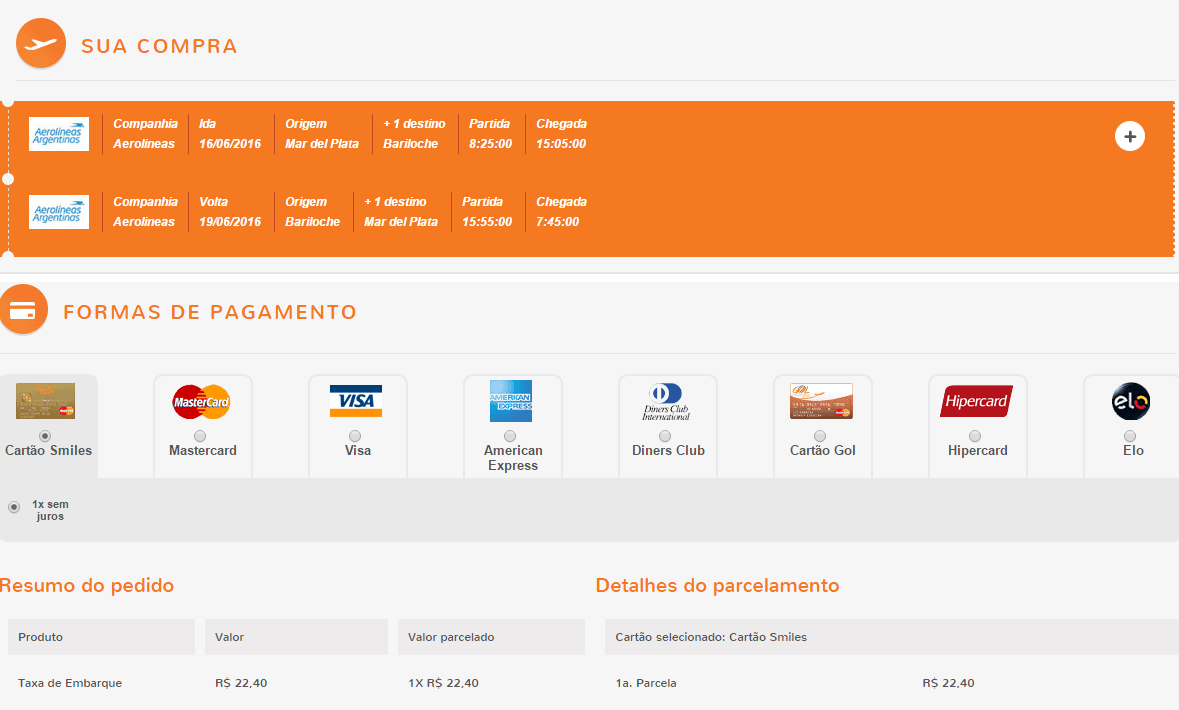Click the SUA COMPRA heading text
Viewport: 1179px width, 710px height.
[159, 46]
